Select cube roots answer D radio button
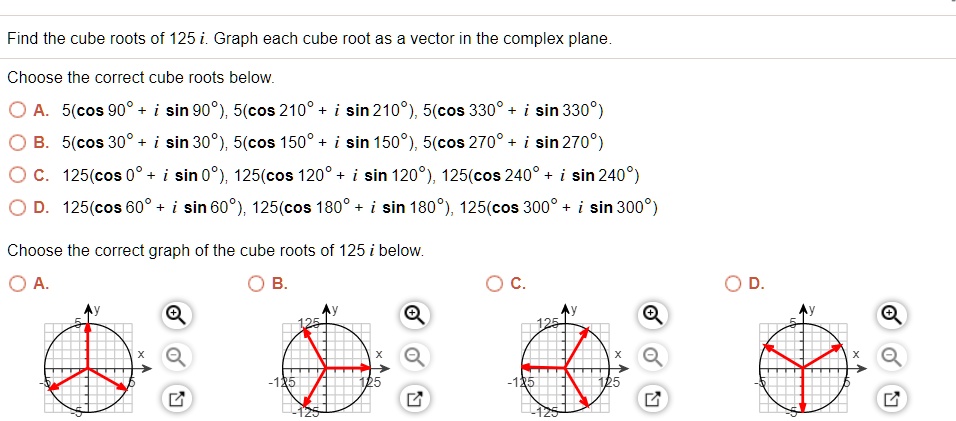 pos(17,208)
